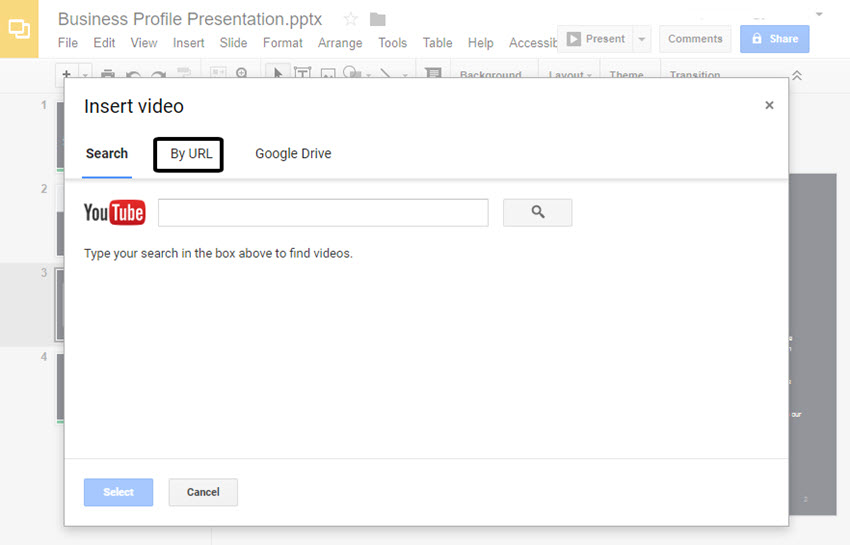Image resolution: width=850 pixels, height=545 pixels.
Task: Open the Arrange menu
Action: (x=340, y=43)
